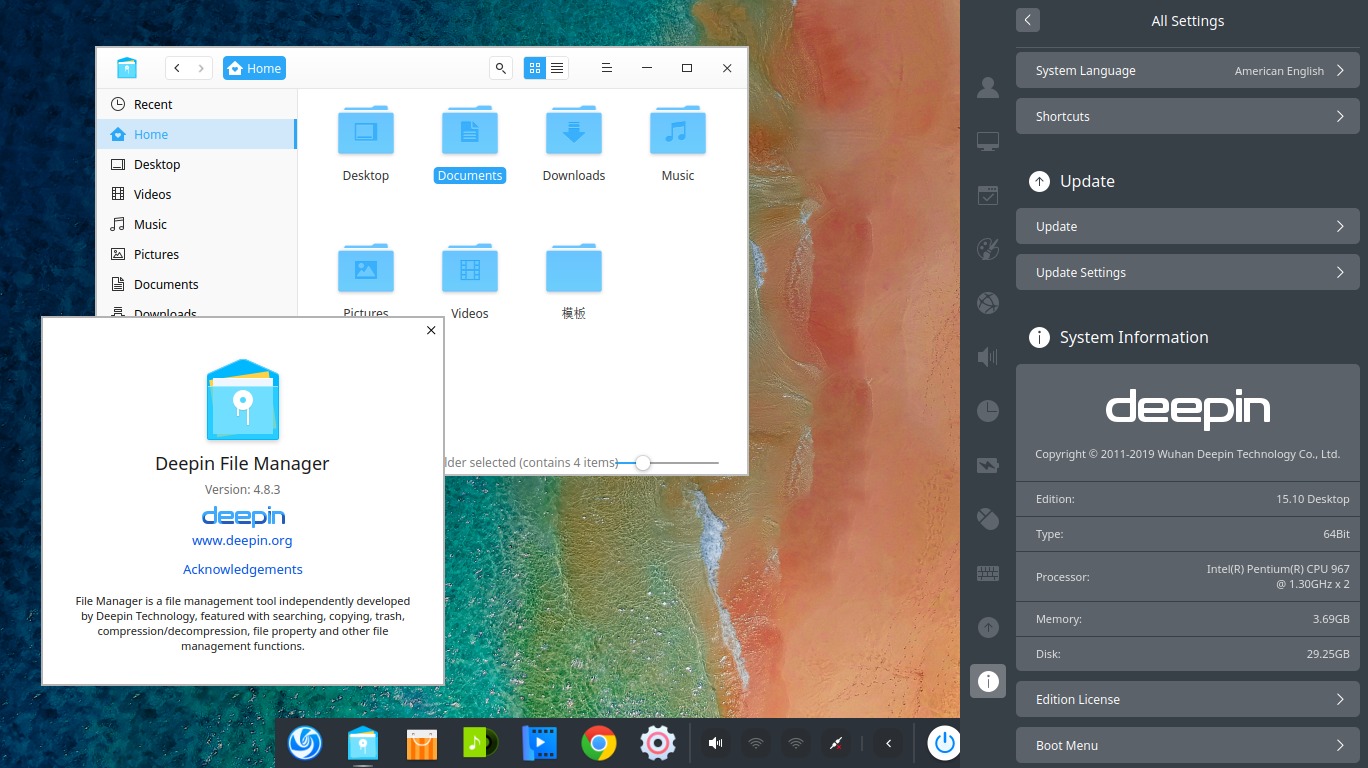Select Documents in the File Manager sidebar
The image size is (1368, 768).
pyautogui.click(x=196, y=284)
